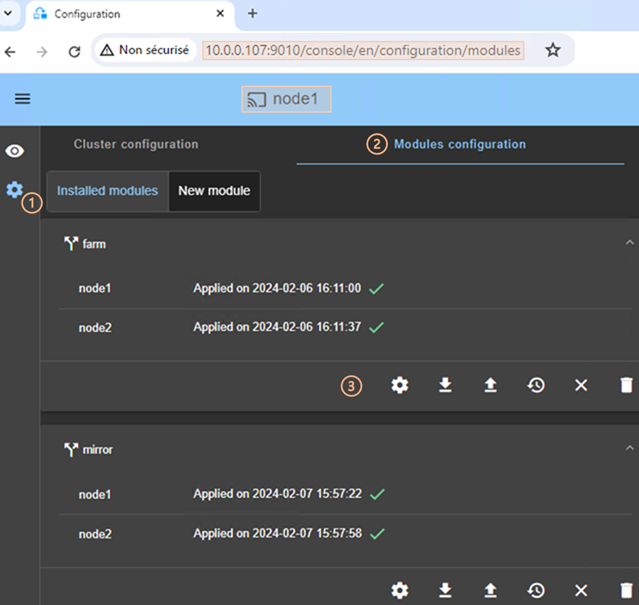This screenshot has height=605, width=639.
Task: Collapse the mirror module panel
Action: pos(628,449)
